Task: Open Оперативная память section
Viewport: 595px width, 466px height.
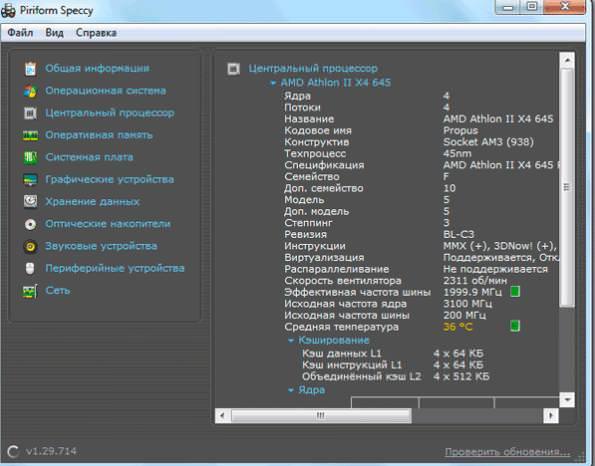Action: click(x=99, y=135)
